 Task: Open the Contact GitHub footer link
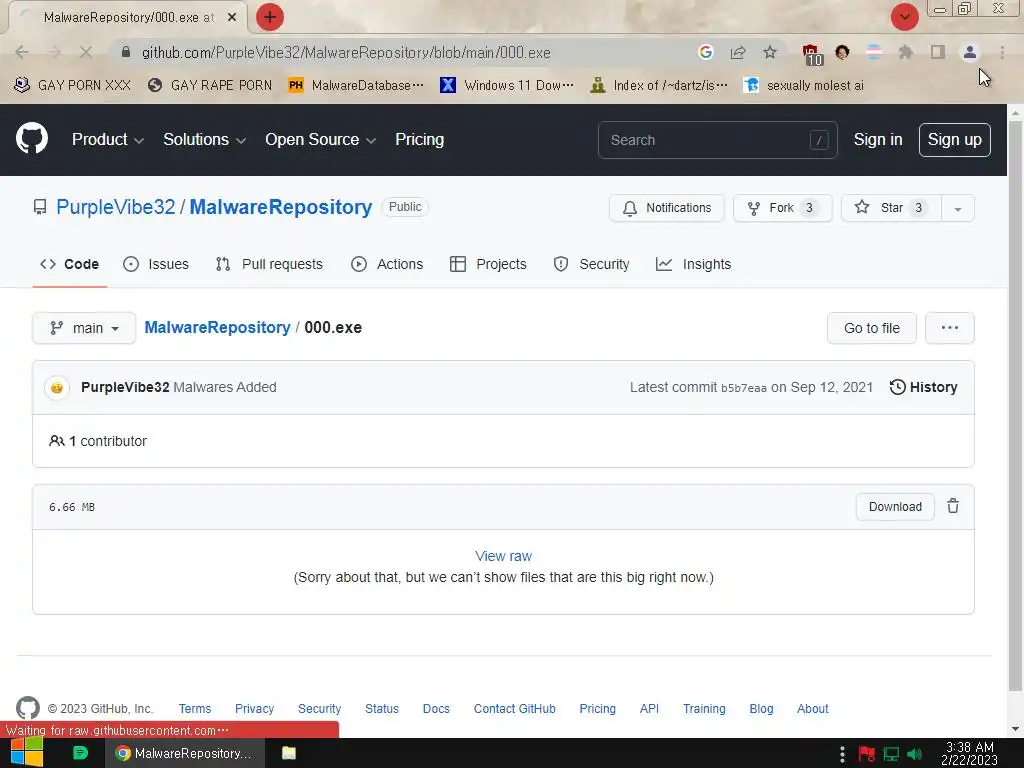click(x=515, y=709)
